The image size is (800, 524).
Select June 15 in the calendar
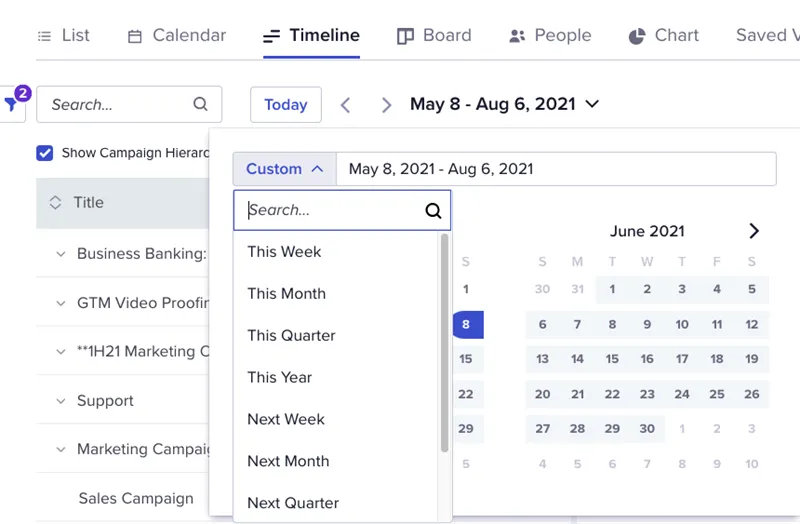pyautogui.click(x=612, y=359)
